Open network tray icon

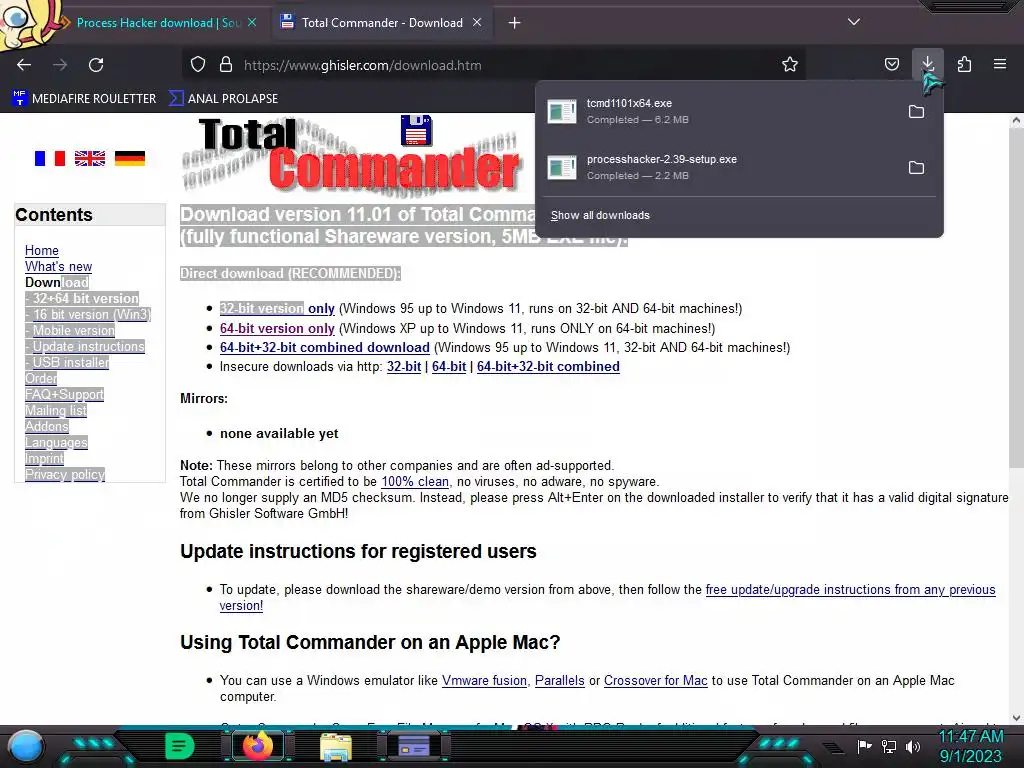pyautogui.click(x=889, y=746)
